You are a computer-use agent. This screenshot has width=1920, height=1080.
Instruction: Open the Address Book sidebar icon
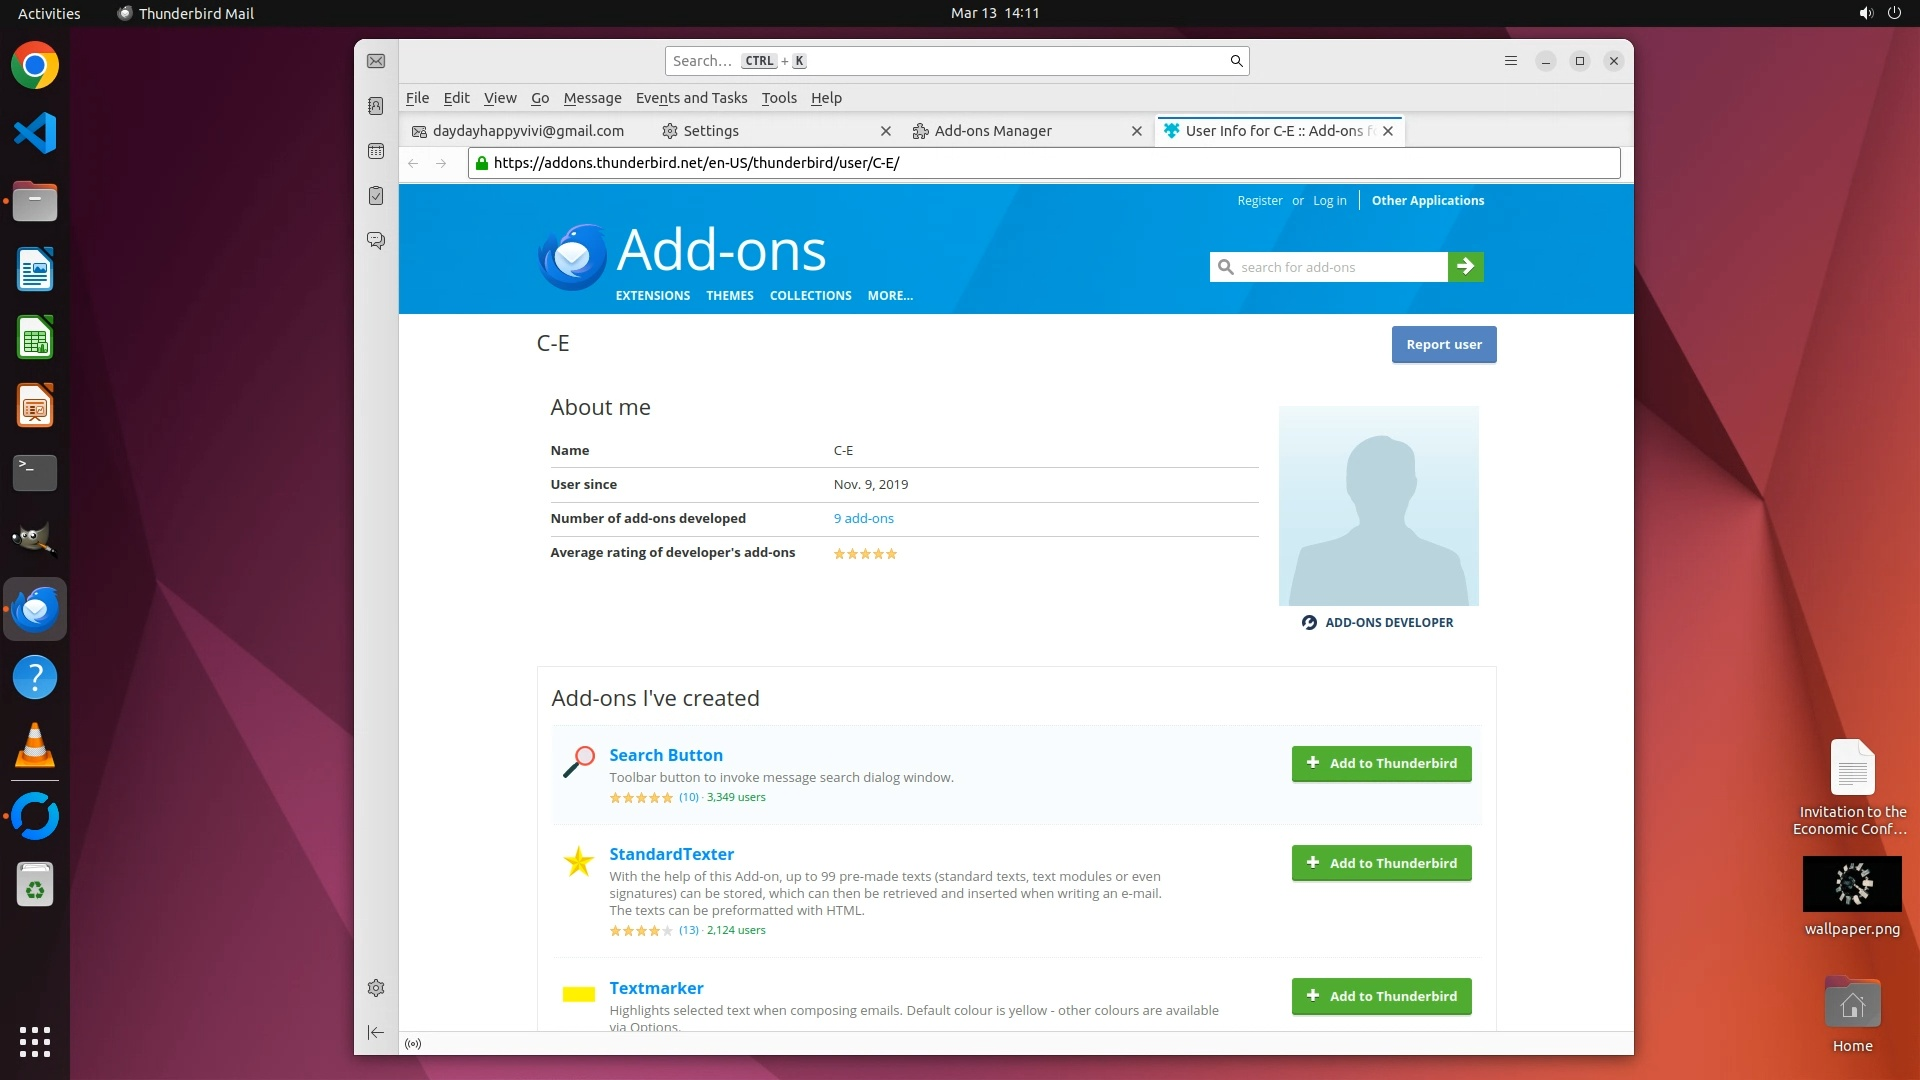(376, 106)
